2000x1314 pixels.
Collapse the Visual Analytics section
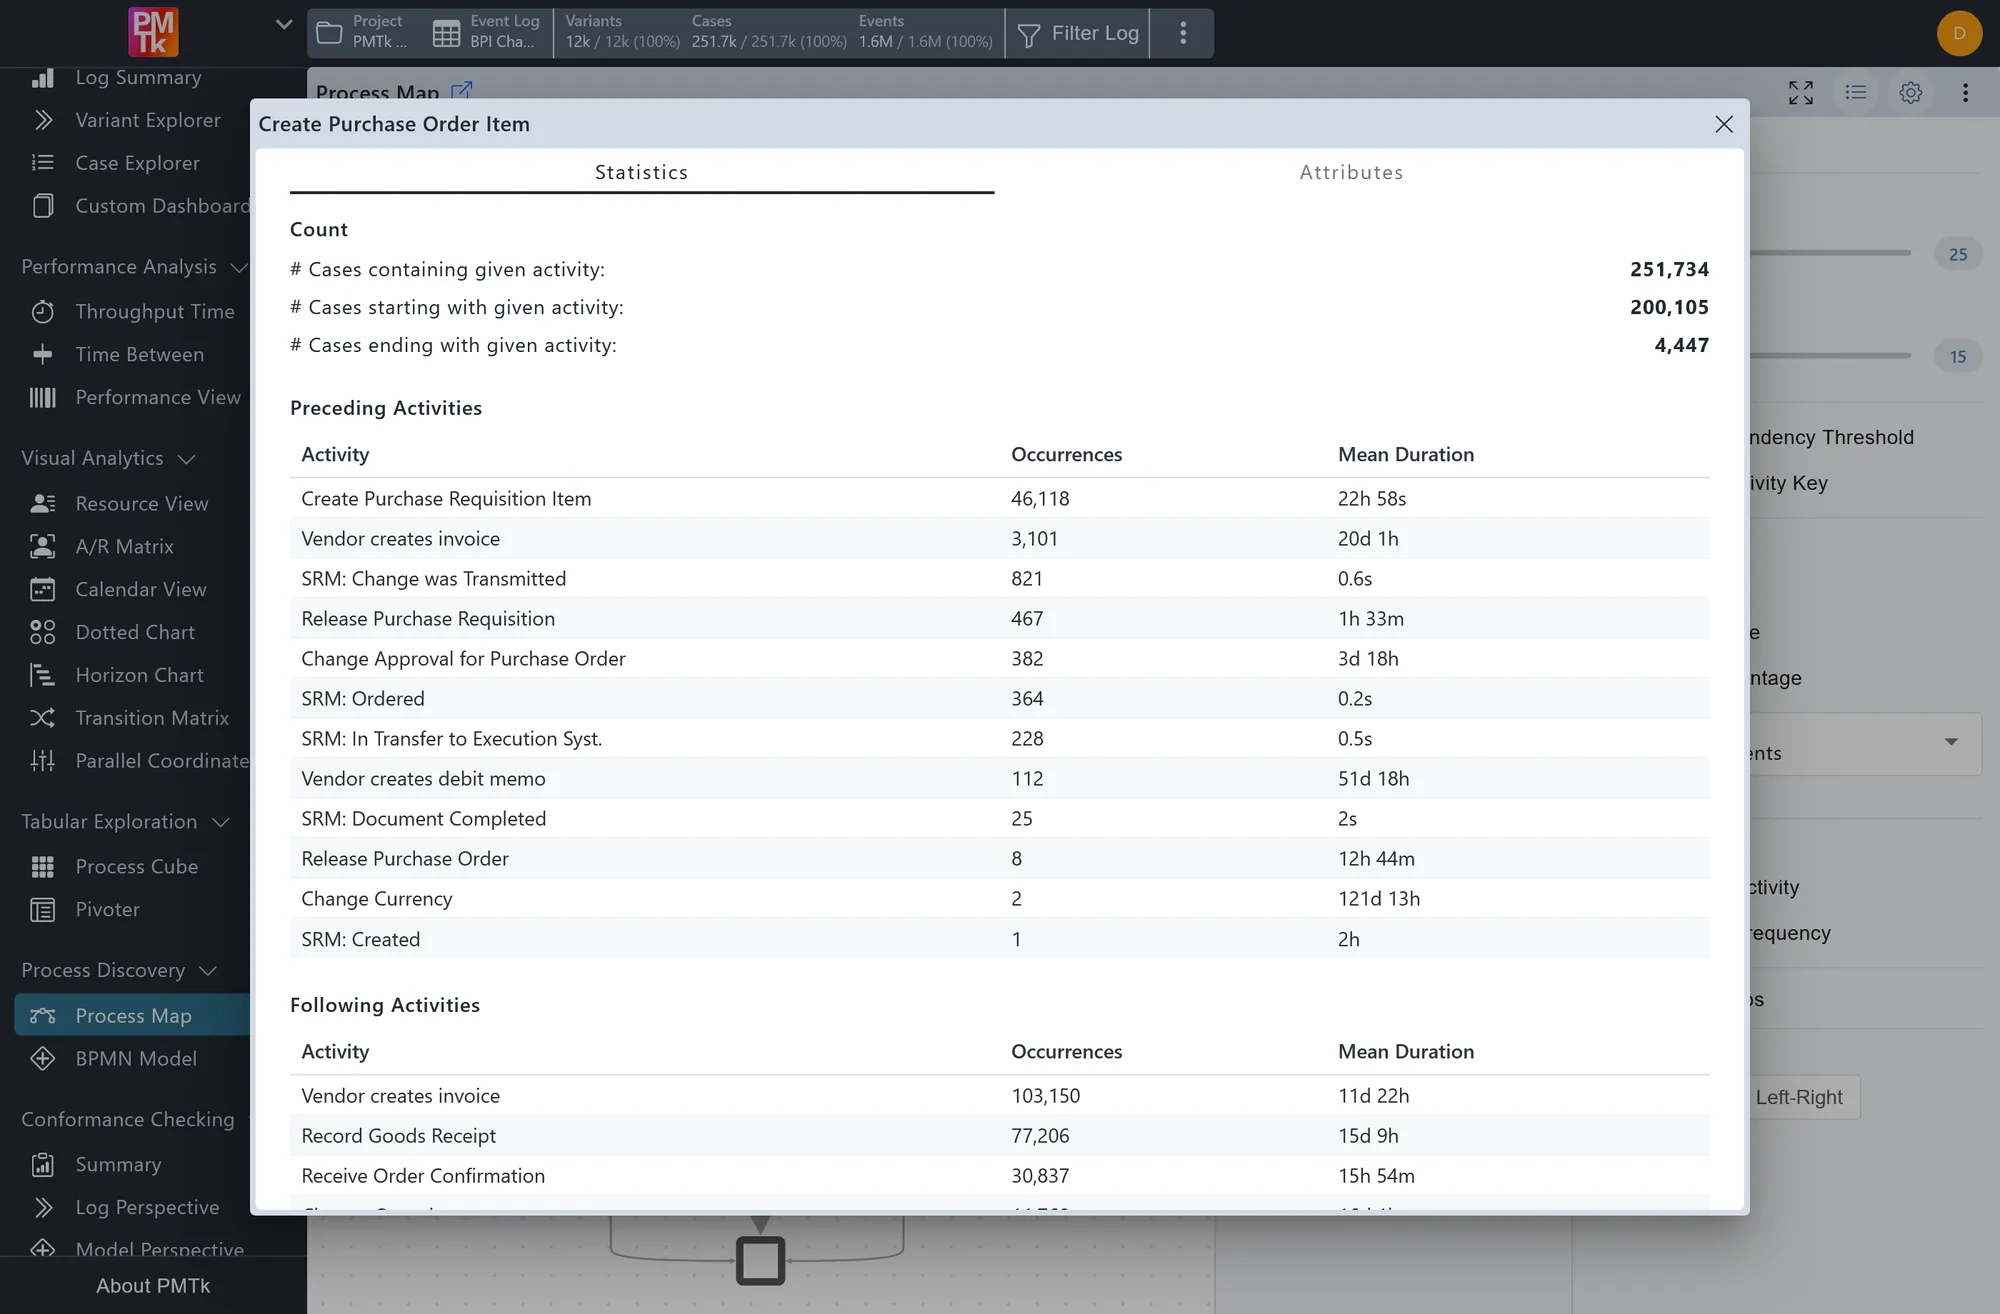click(186, 459)
